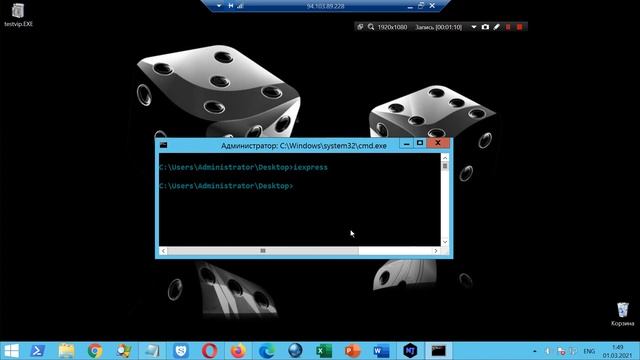Viewport: 640px width, 360px height.
Task: Toggle the pin icon on remote session bar
Action: (x=231, y=6)
